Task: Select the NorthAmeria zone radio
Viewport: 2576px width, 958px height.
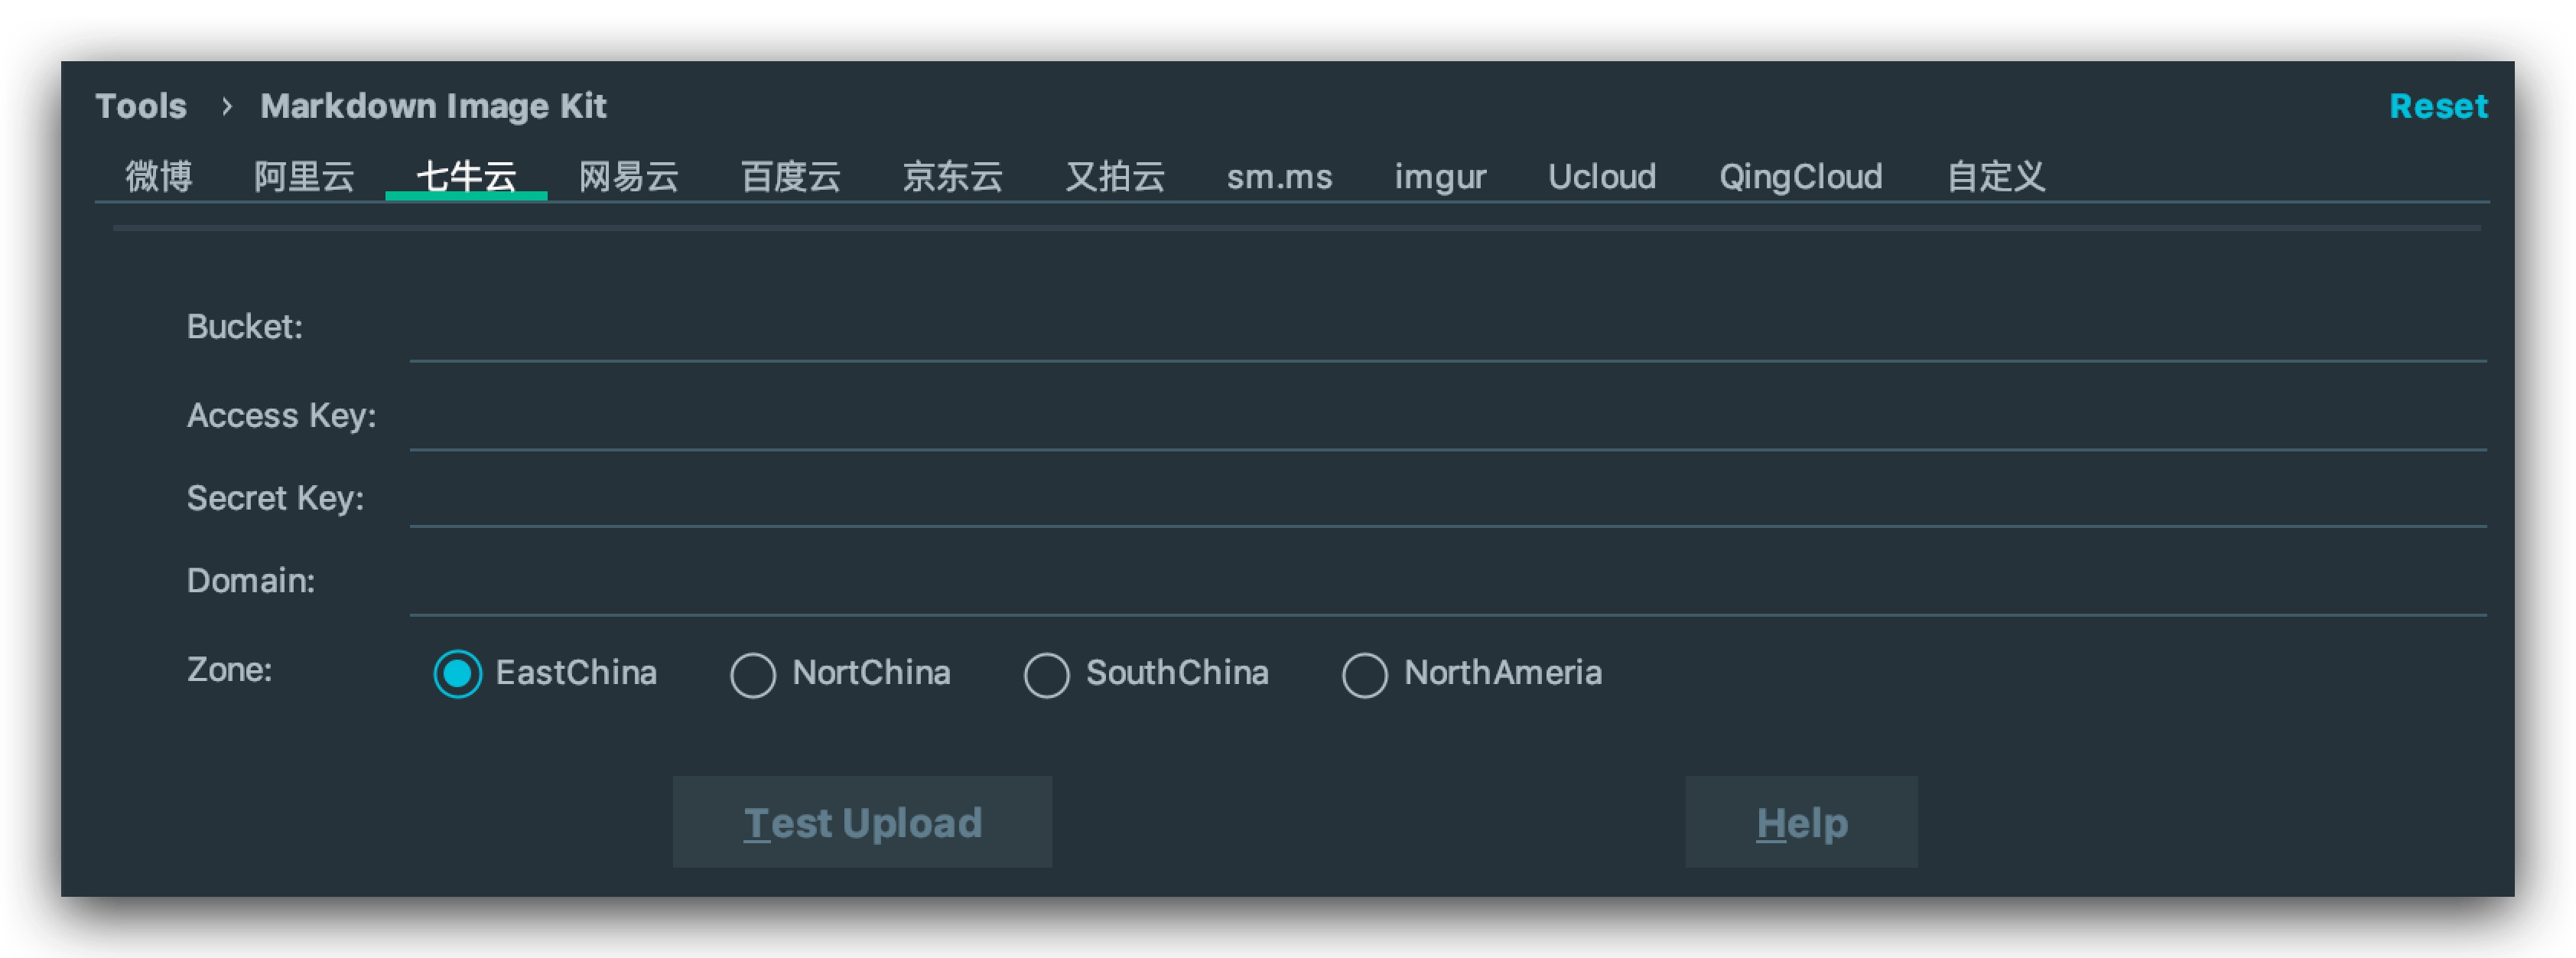Action: click(1365, 675)
